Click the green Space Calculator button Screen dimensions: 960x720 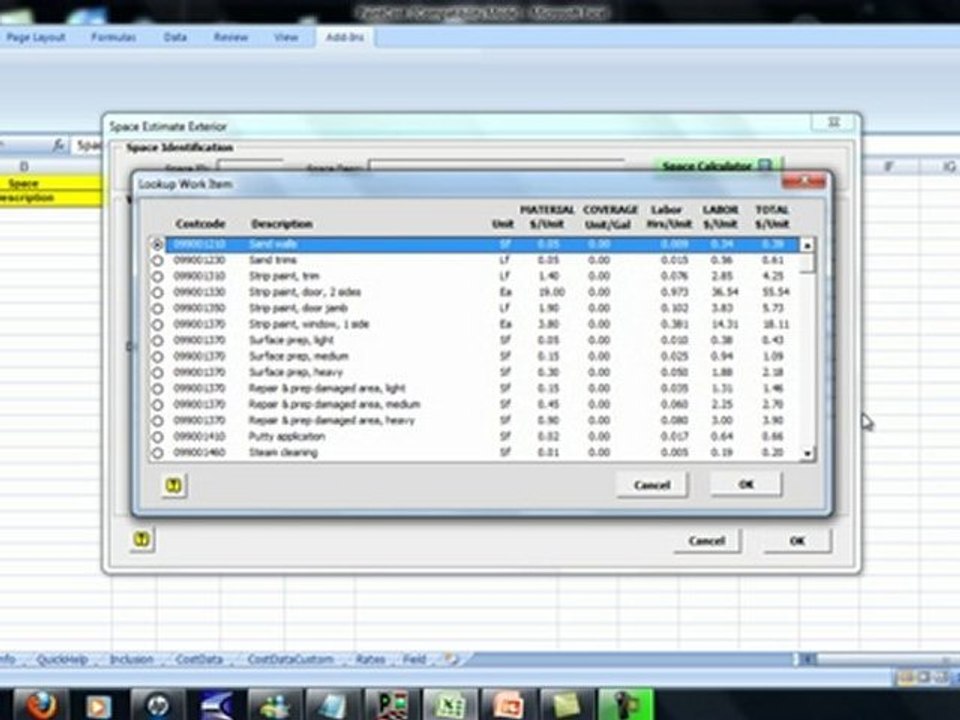pos(716,165)
